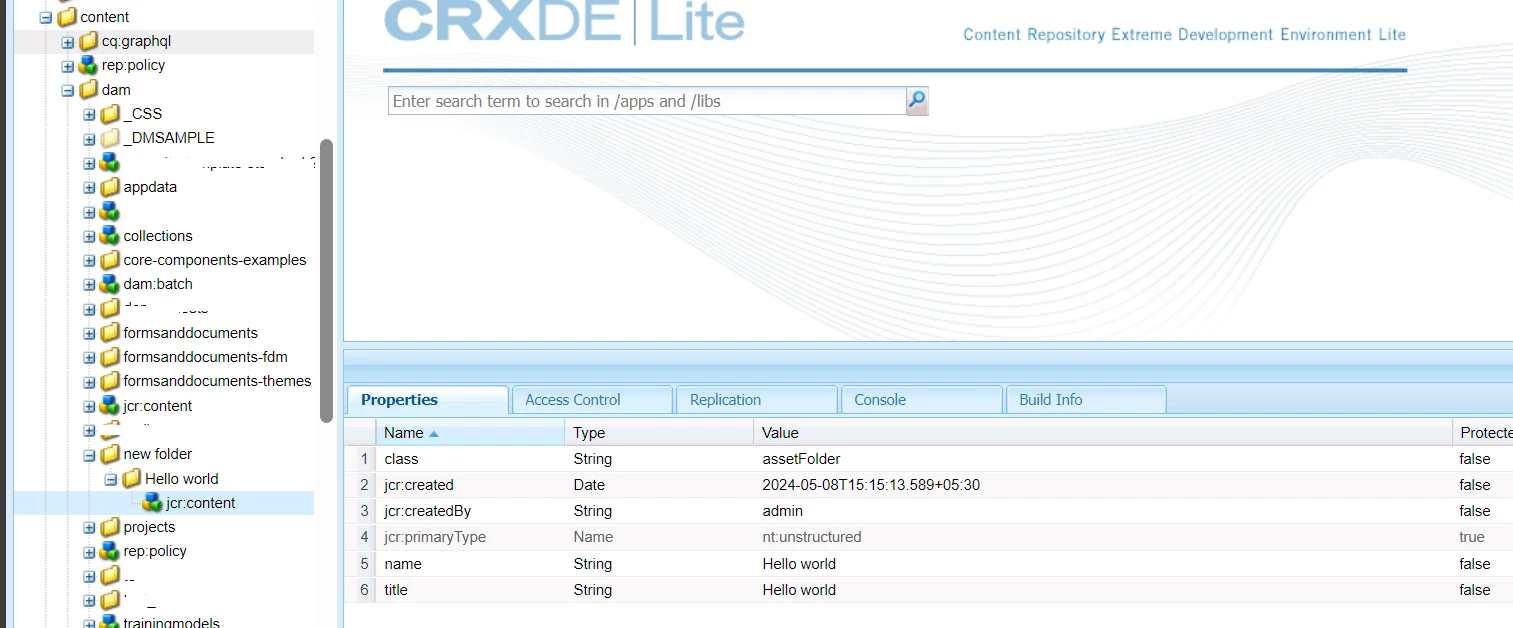Image resolution: width=1513 pixels, height=628 pixels.
Task: Collapse the content tree node
Action: point(46,17)
